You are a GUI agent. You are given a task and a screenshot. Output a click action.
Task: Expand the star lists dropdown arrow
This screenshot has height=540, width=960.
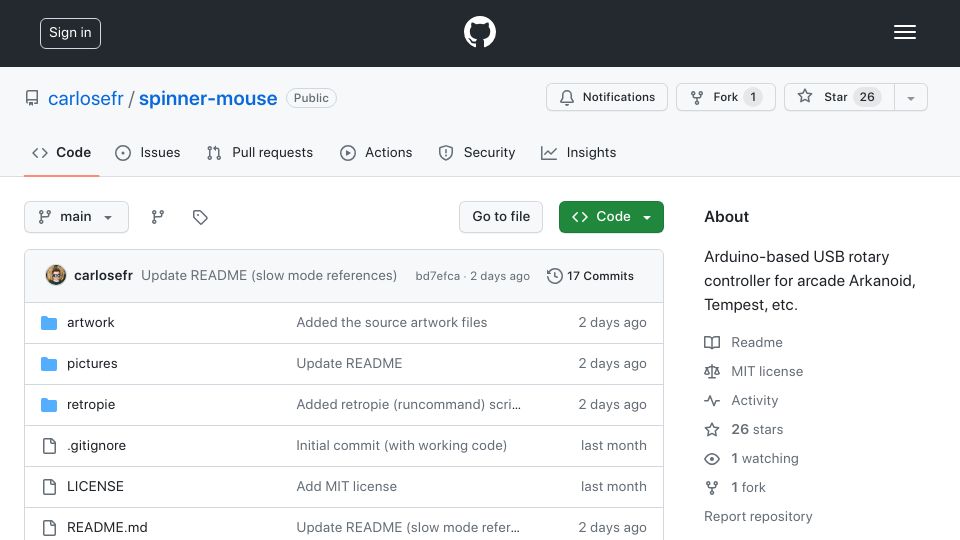[x=910, y=98]
